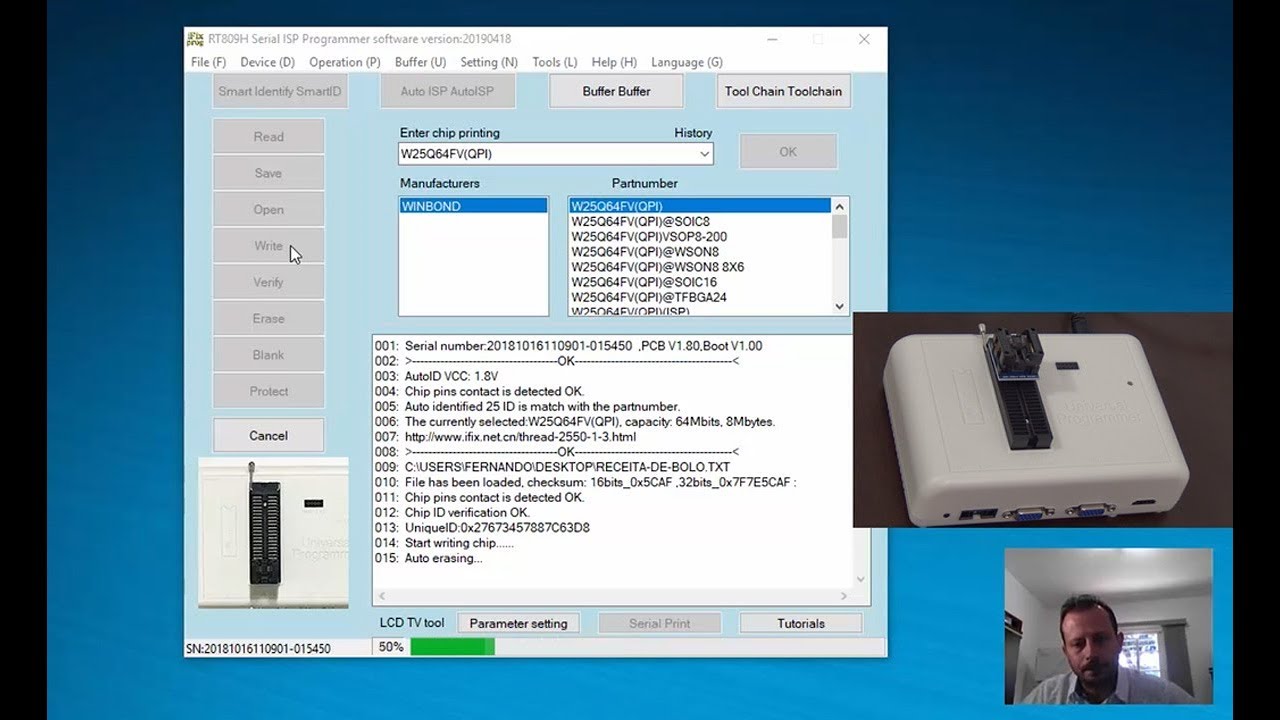Image resolution: width=1280 pixels, height=720 pixels.
Task: Click the SN status bar entry
Action: tap(258, 648)
